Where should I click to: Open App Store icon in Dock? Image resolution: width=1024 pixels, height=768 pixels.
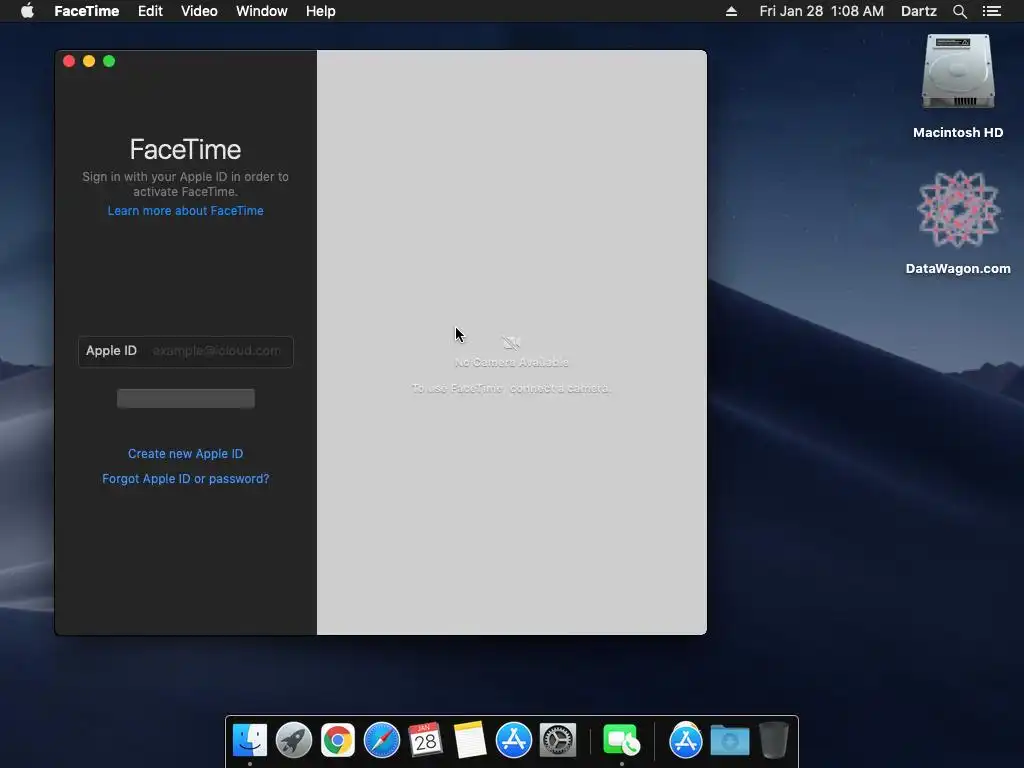tap(514, 741)
